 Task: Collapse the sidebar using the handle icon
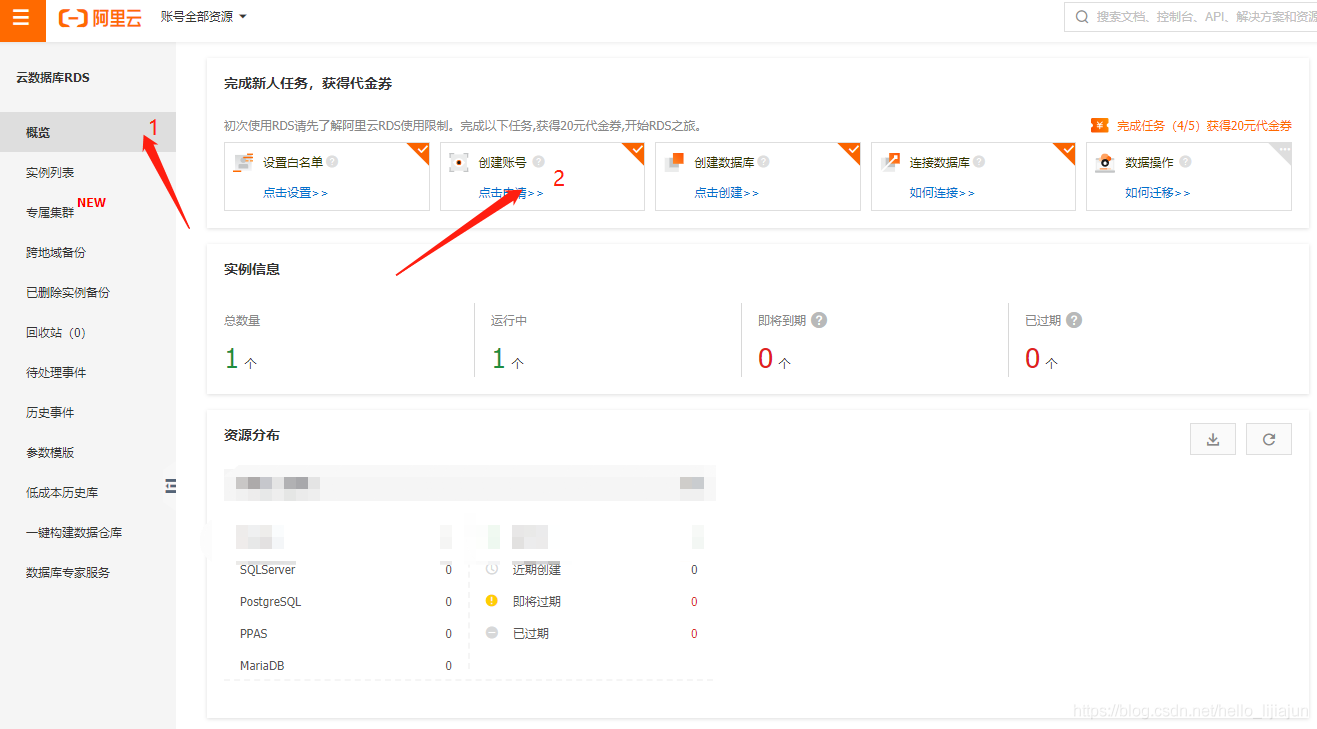click(171, 486)
